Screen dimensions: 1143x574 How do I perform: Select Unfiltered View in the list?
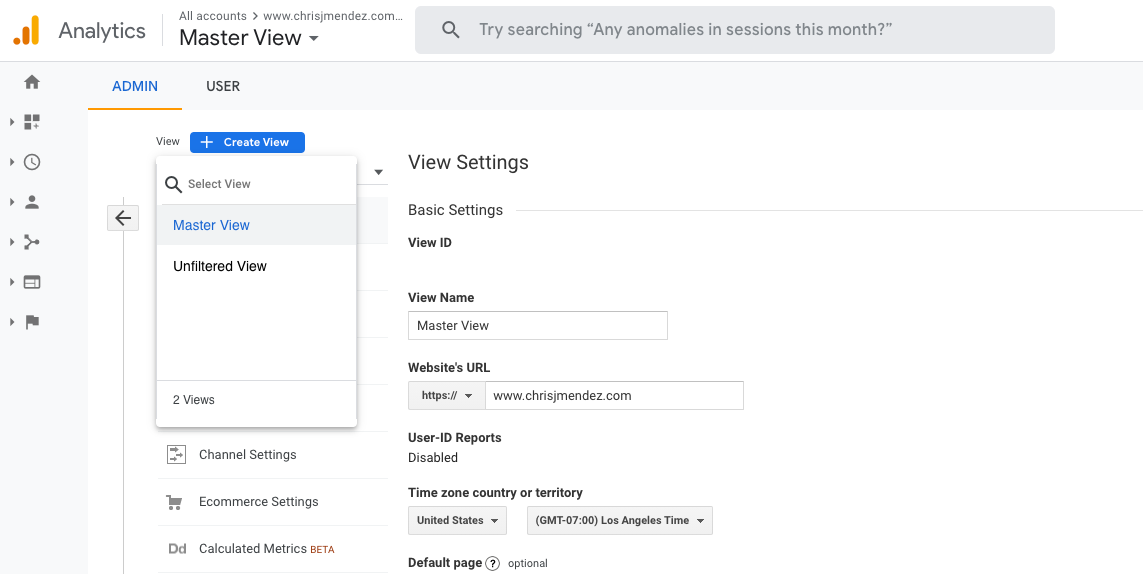coord(257,266)
